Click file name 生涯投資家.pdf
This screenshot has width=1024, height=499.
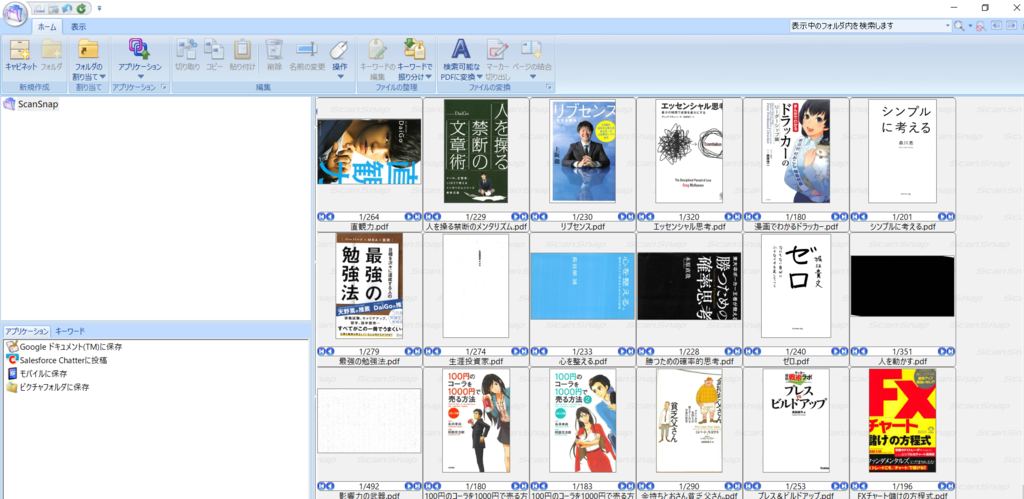tap(476, 361)
